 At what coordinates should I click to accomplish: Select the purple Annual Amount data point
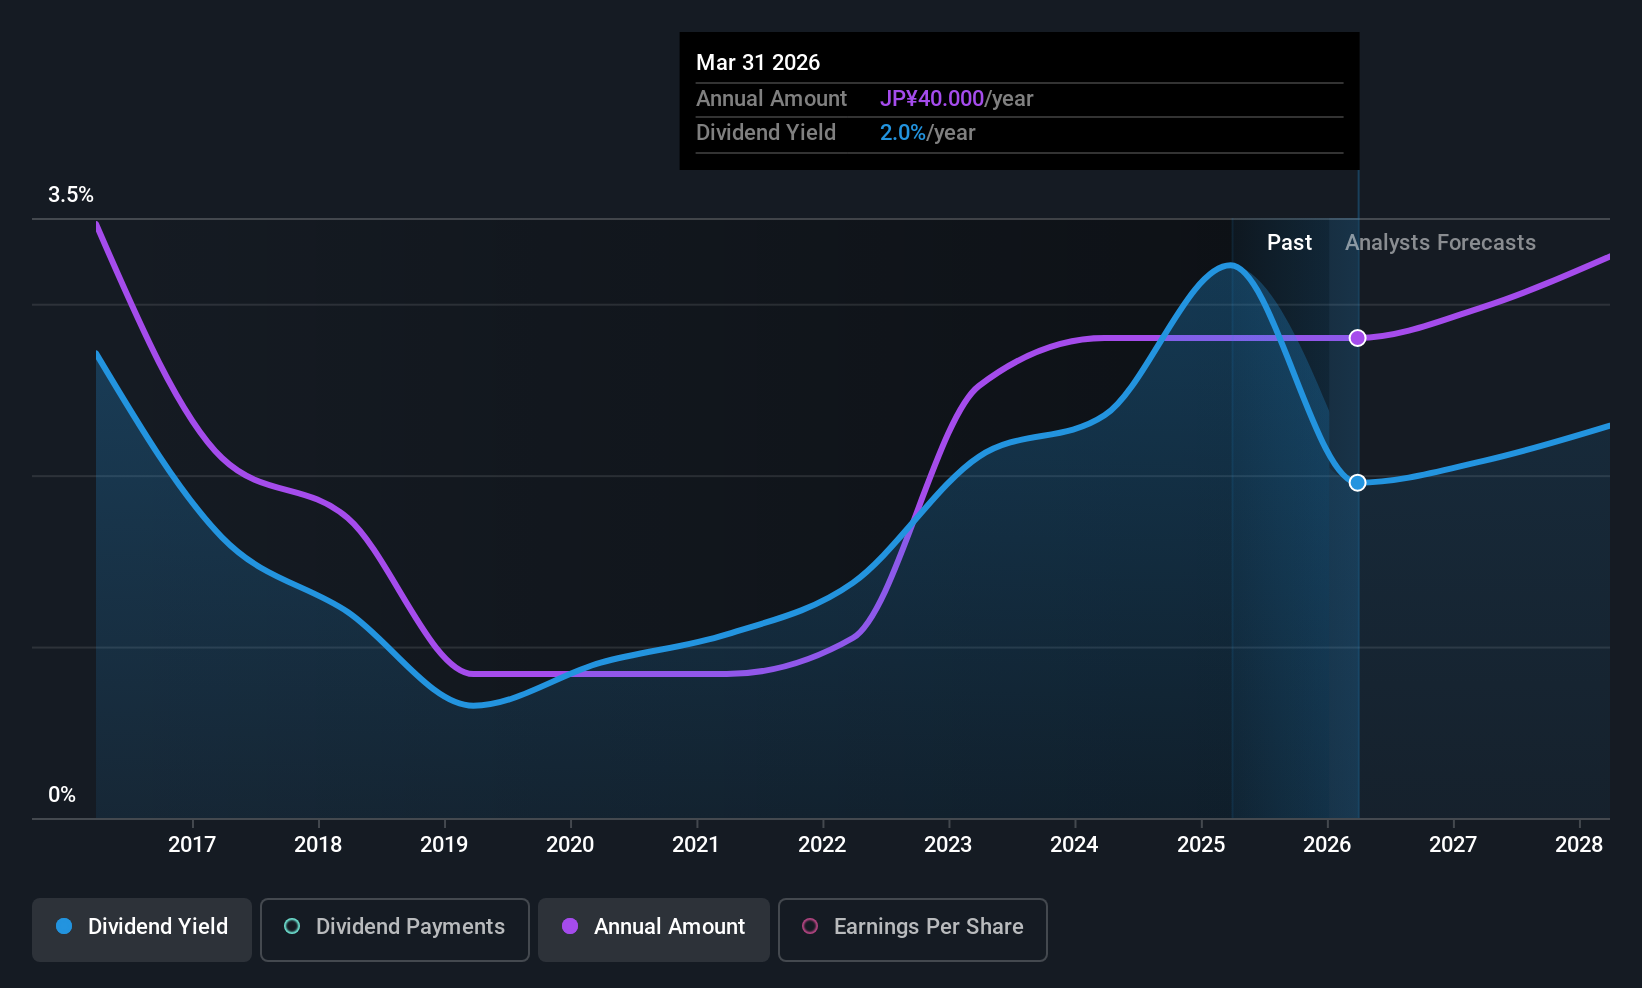click(x=1357, y=338)
